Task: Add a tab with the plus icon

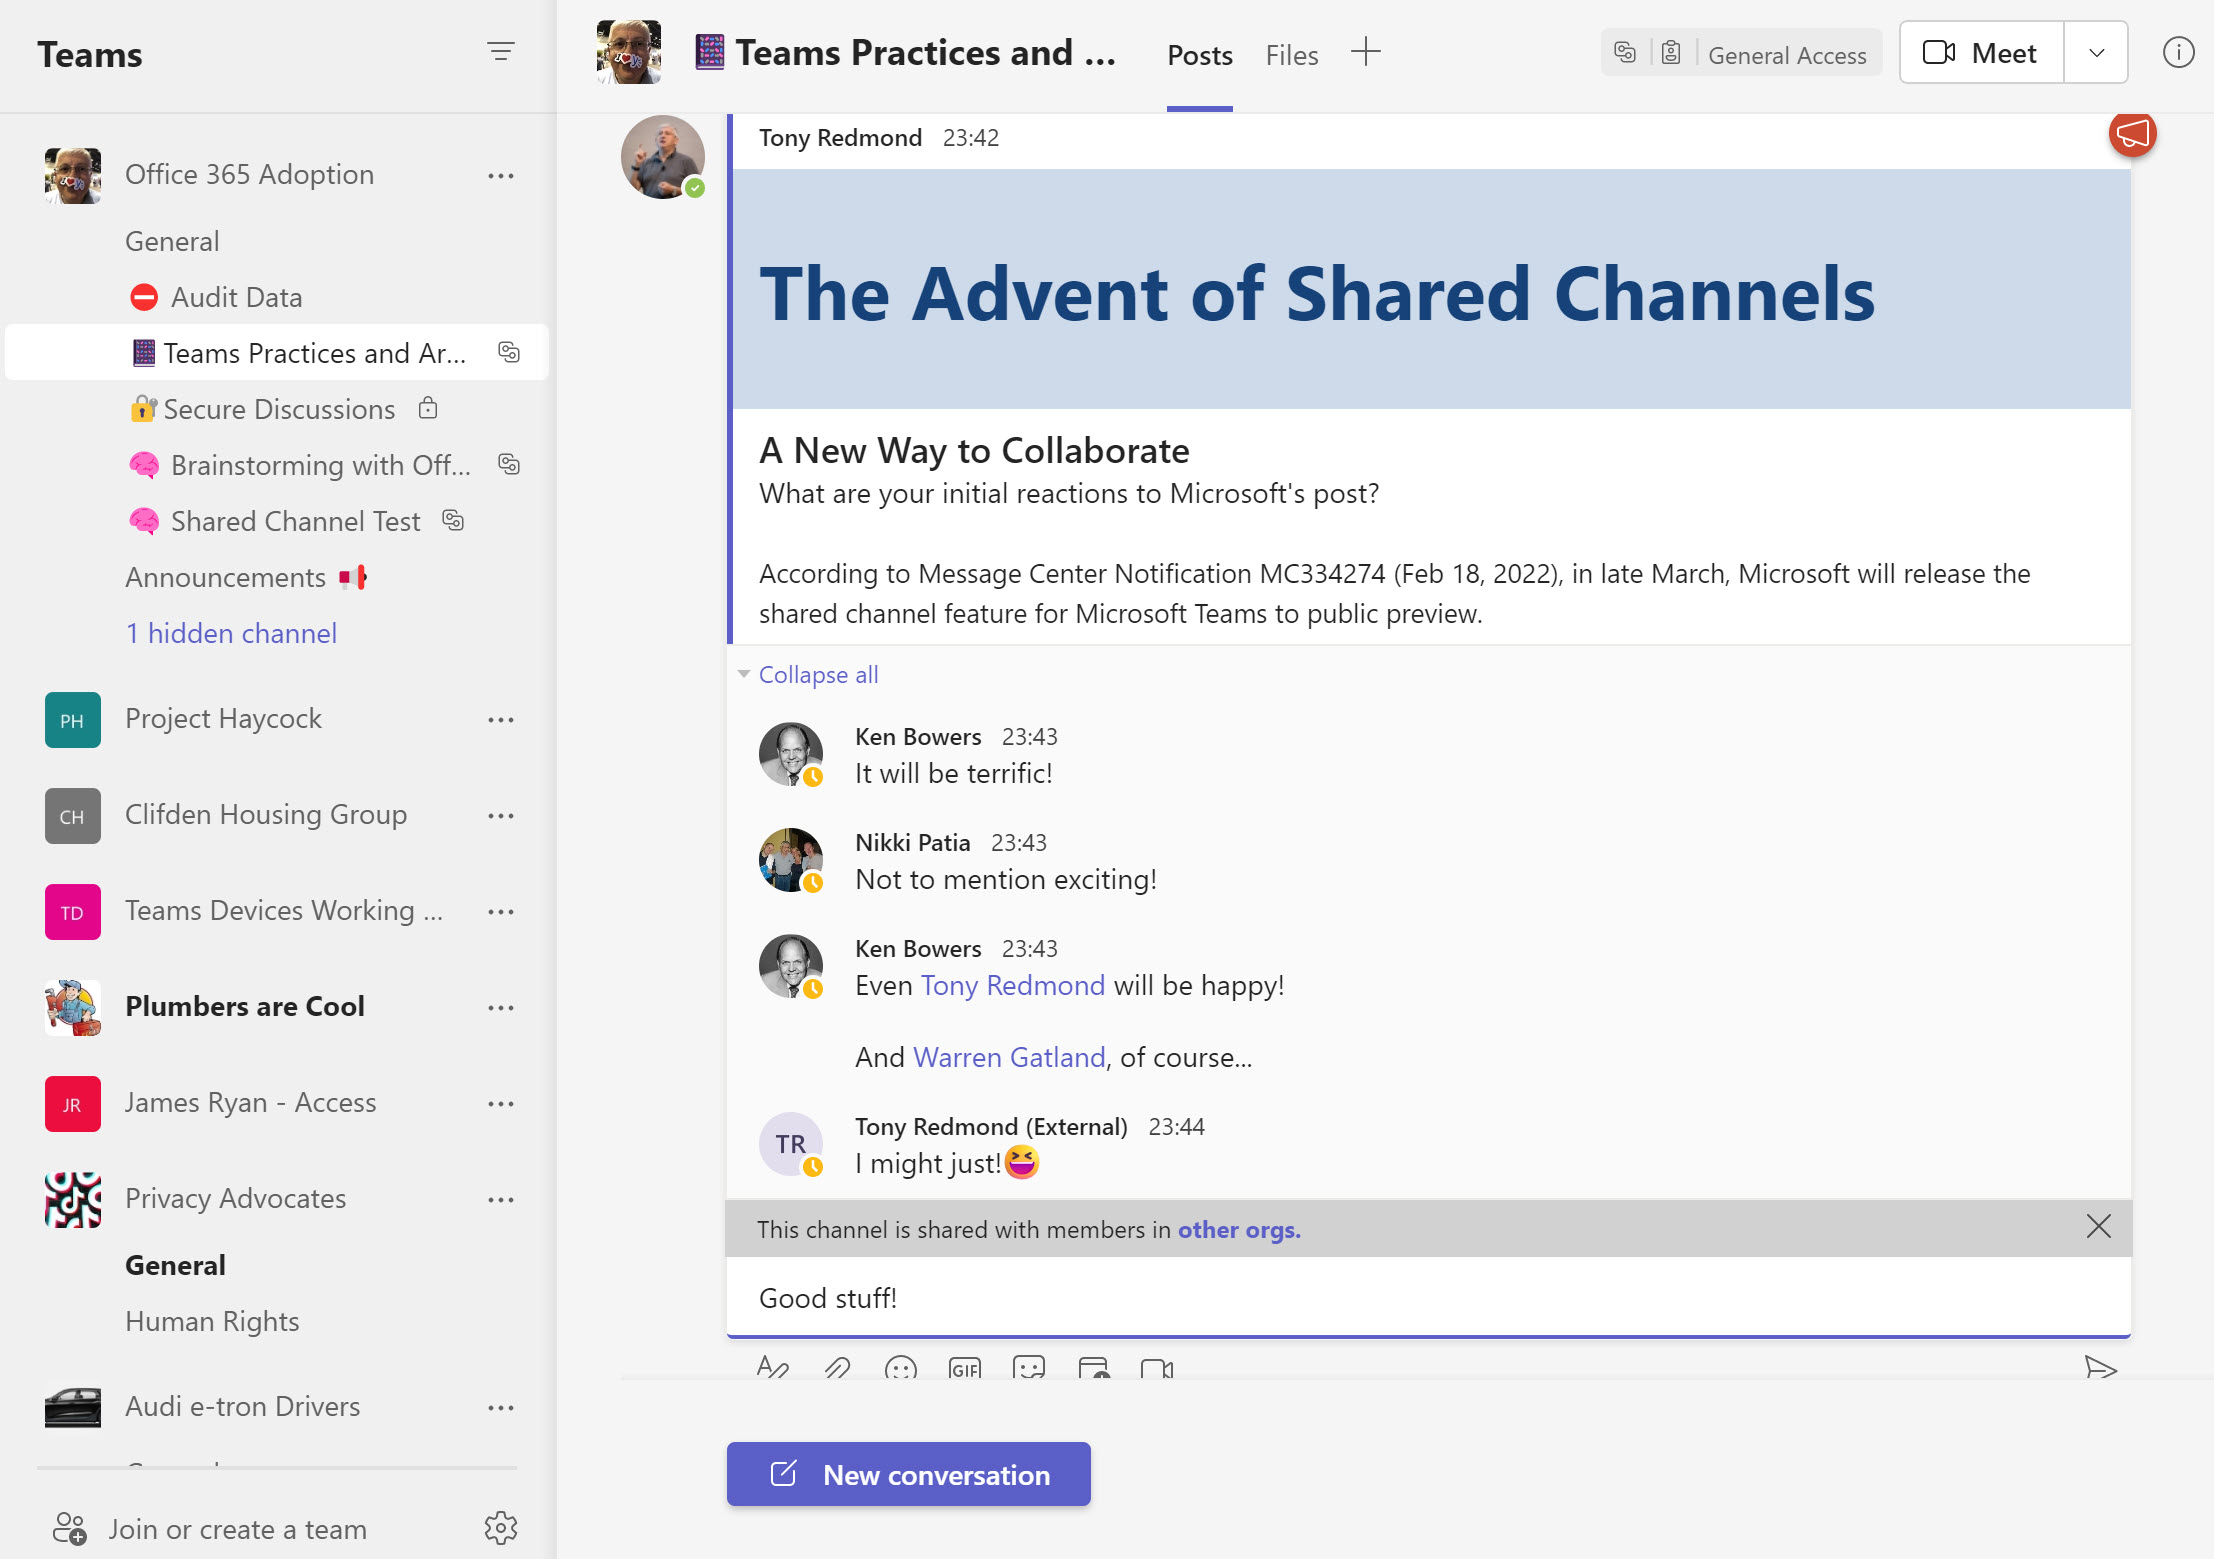Action: point(1365,52)
